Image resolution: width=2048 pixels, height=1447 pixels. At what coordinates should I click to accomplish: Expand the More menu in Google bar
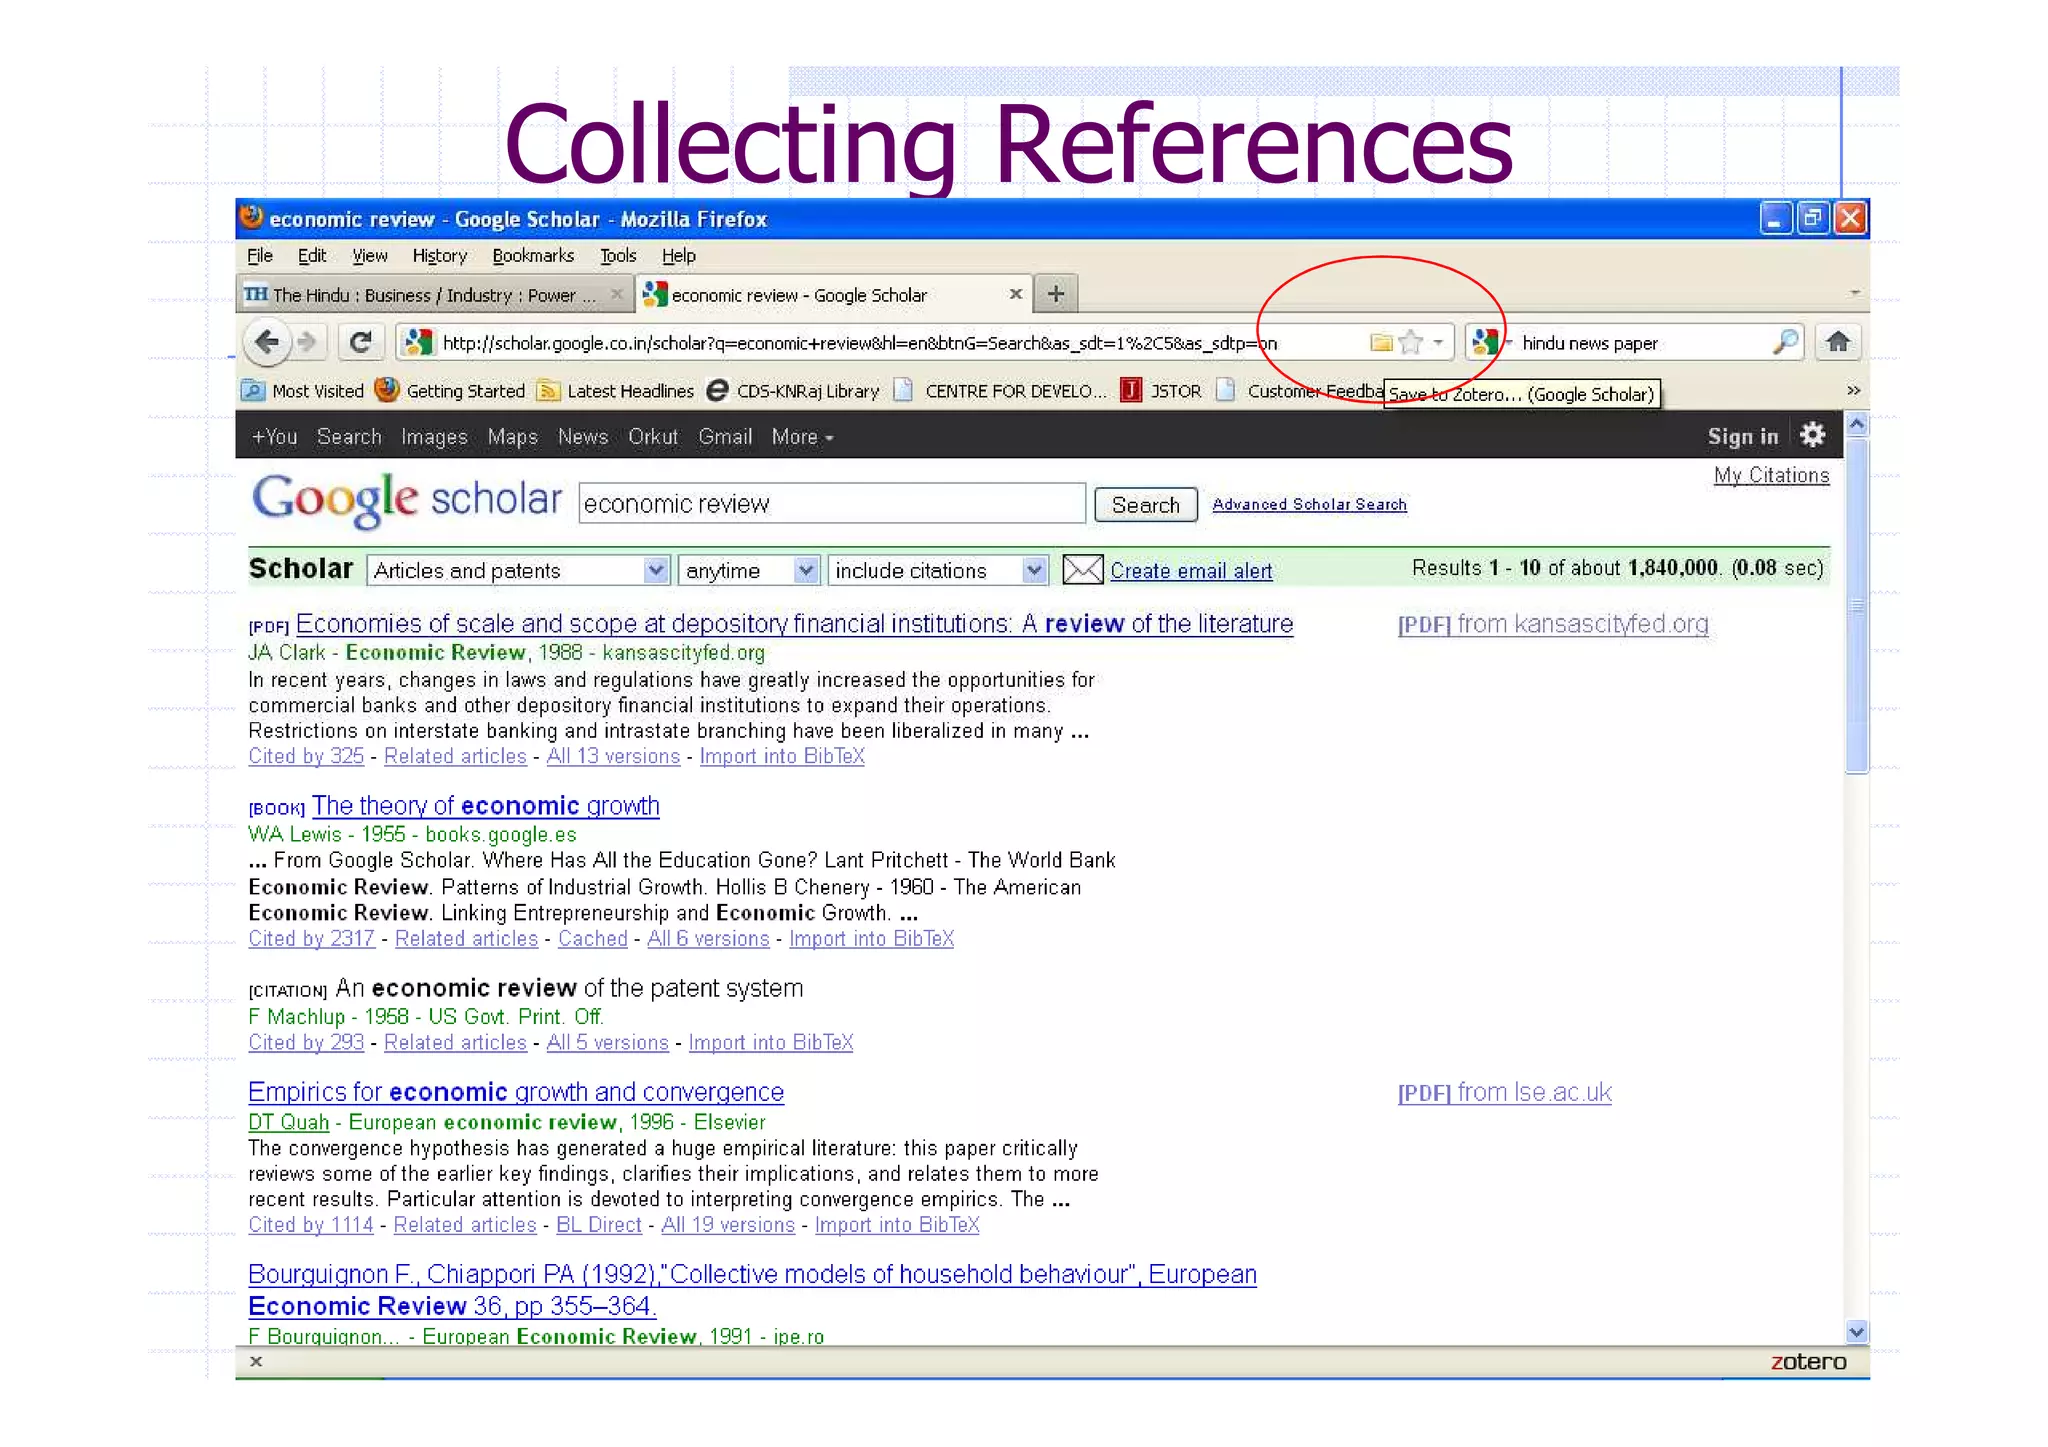[802, 437]
